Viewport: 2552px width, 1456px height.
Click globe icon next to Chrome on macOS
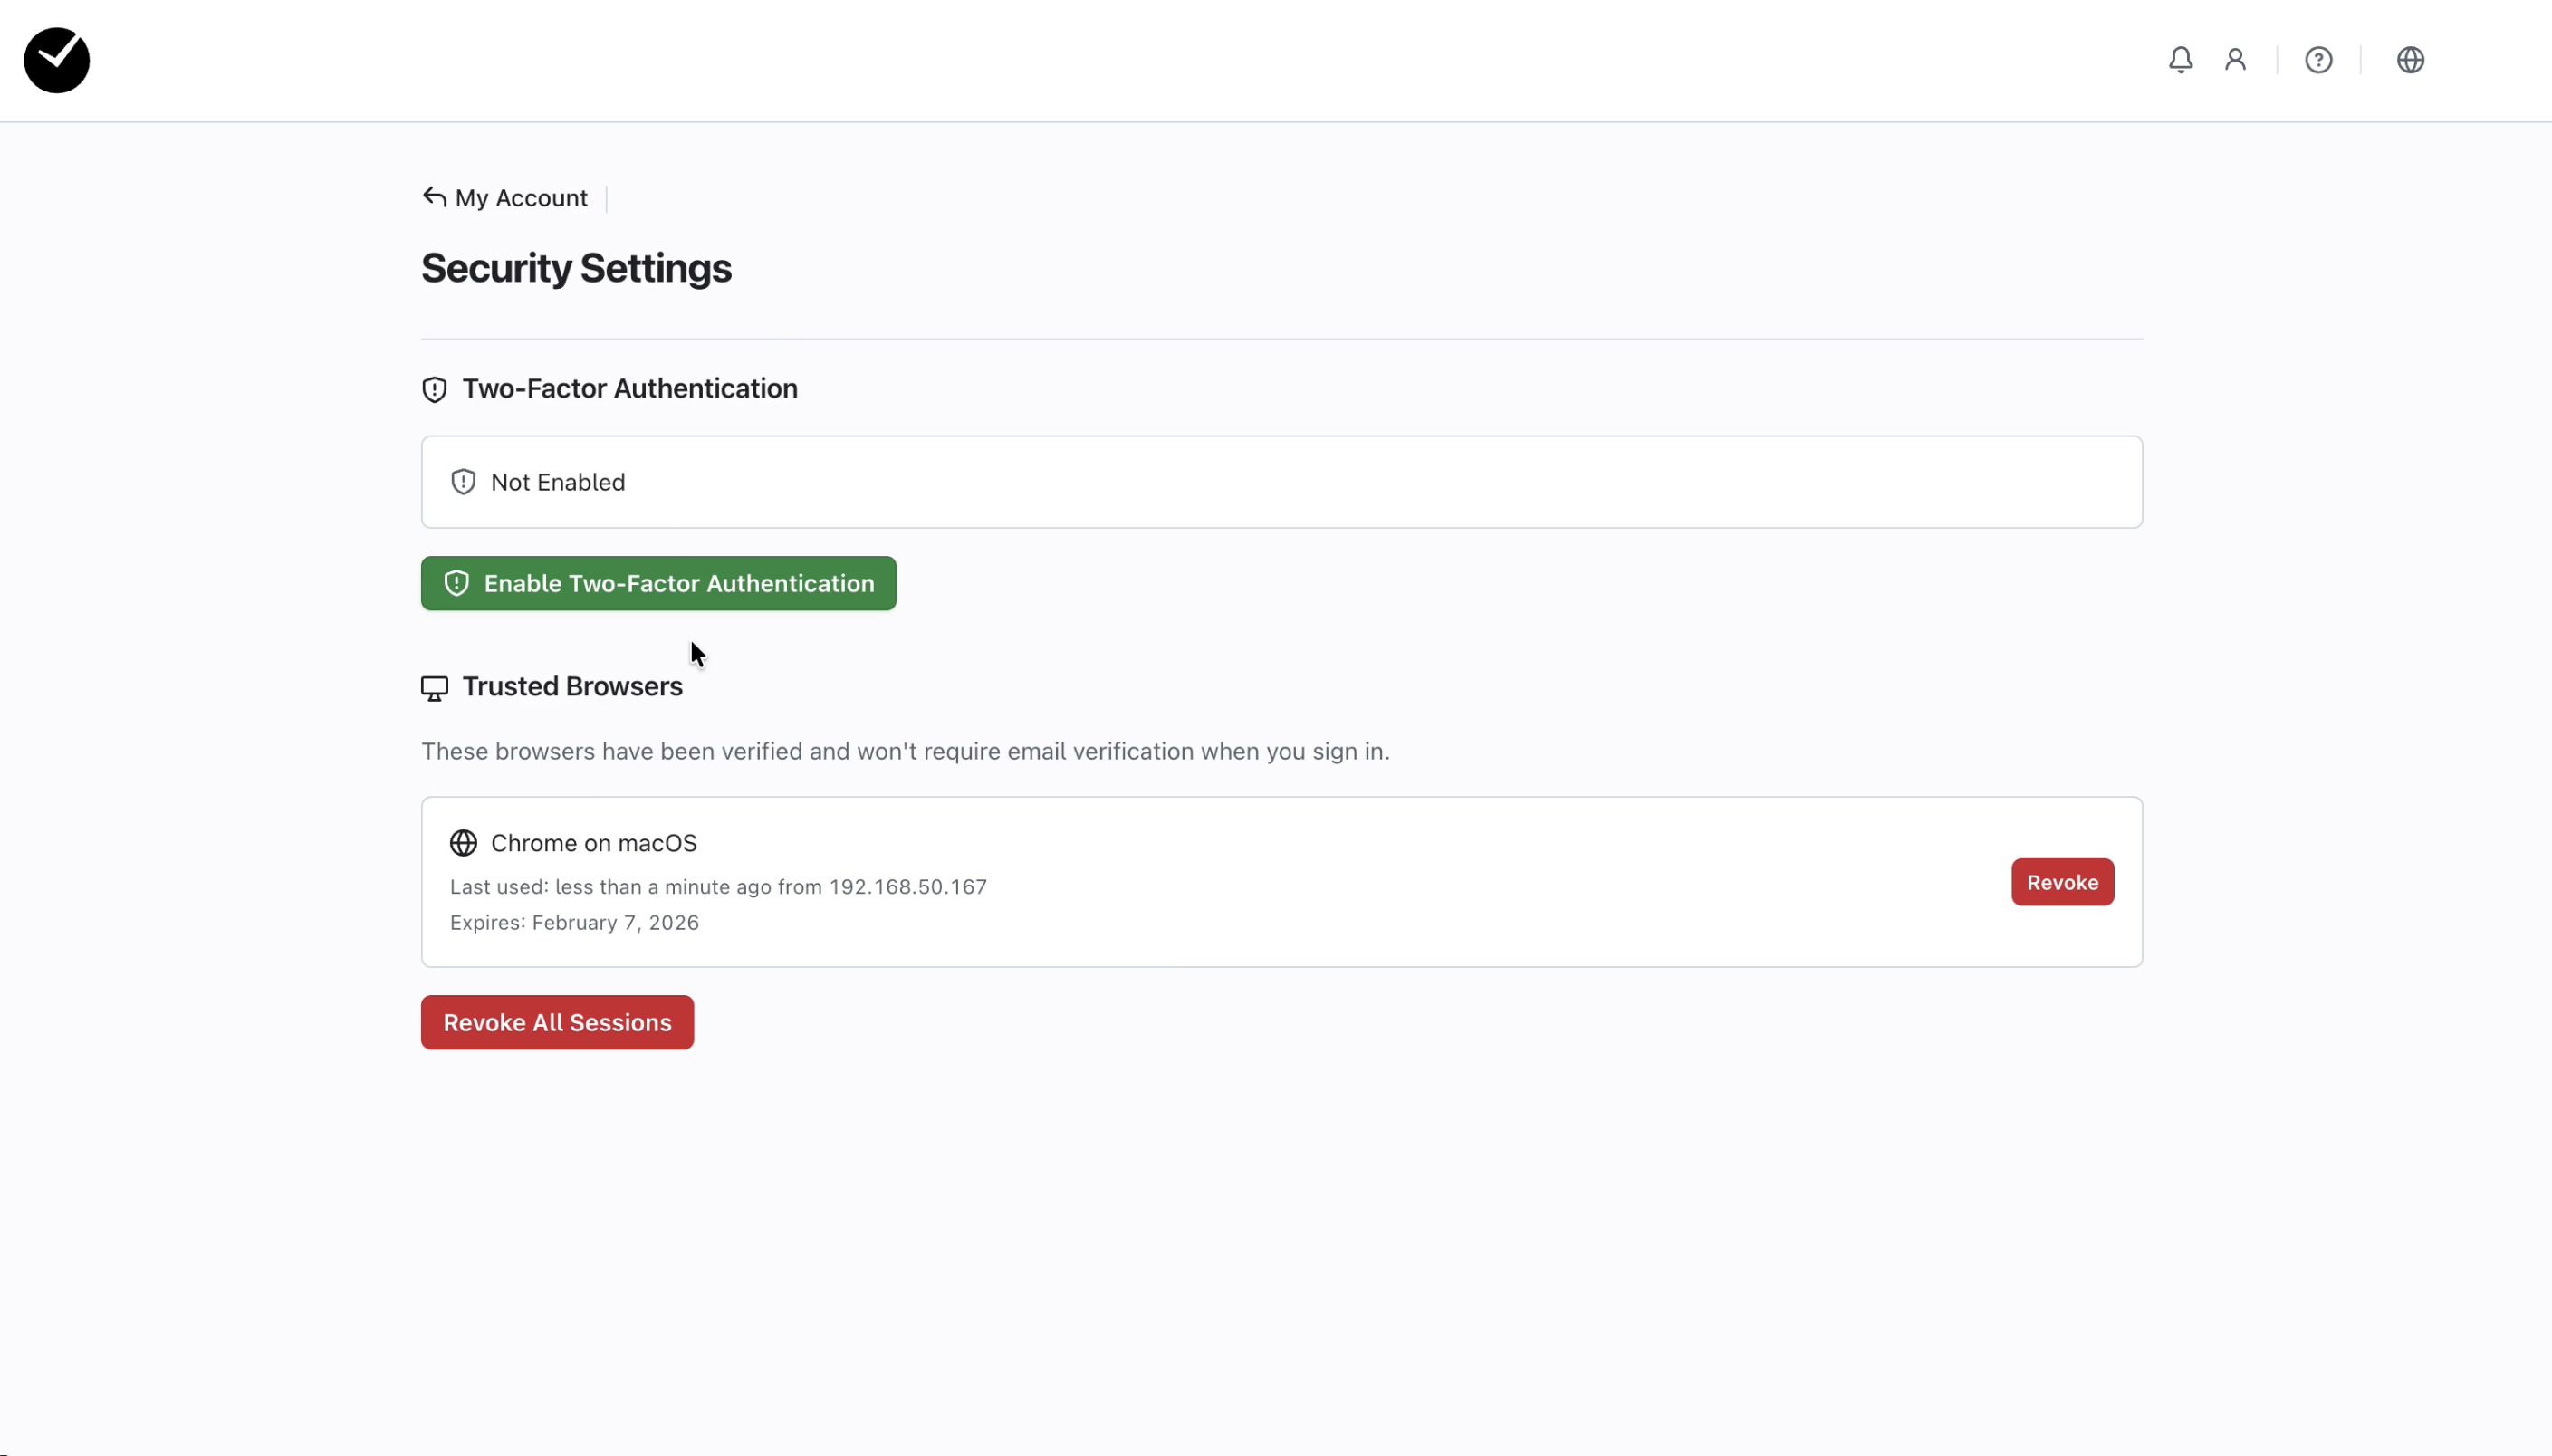coord(463,843)
